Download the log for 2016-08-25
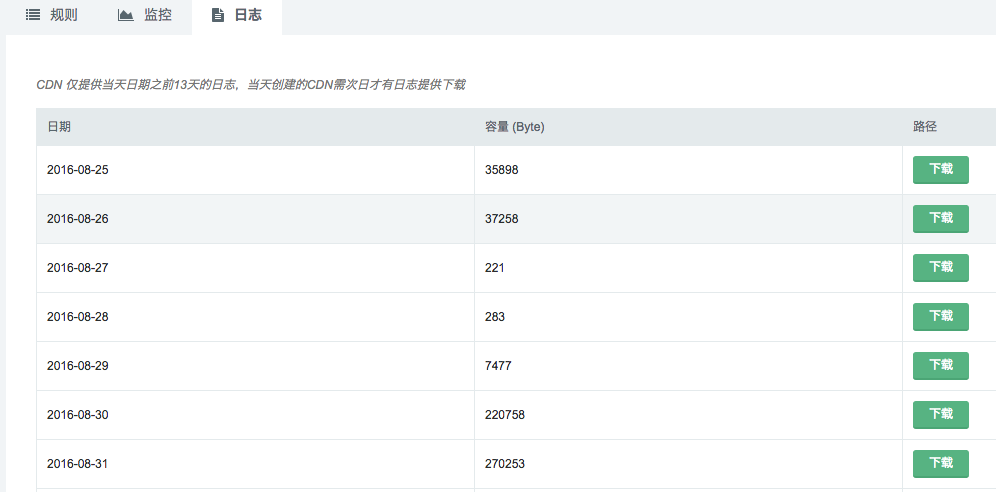The image size is (996, 492). point(940,170)
